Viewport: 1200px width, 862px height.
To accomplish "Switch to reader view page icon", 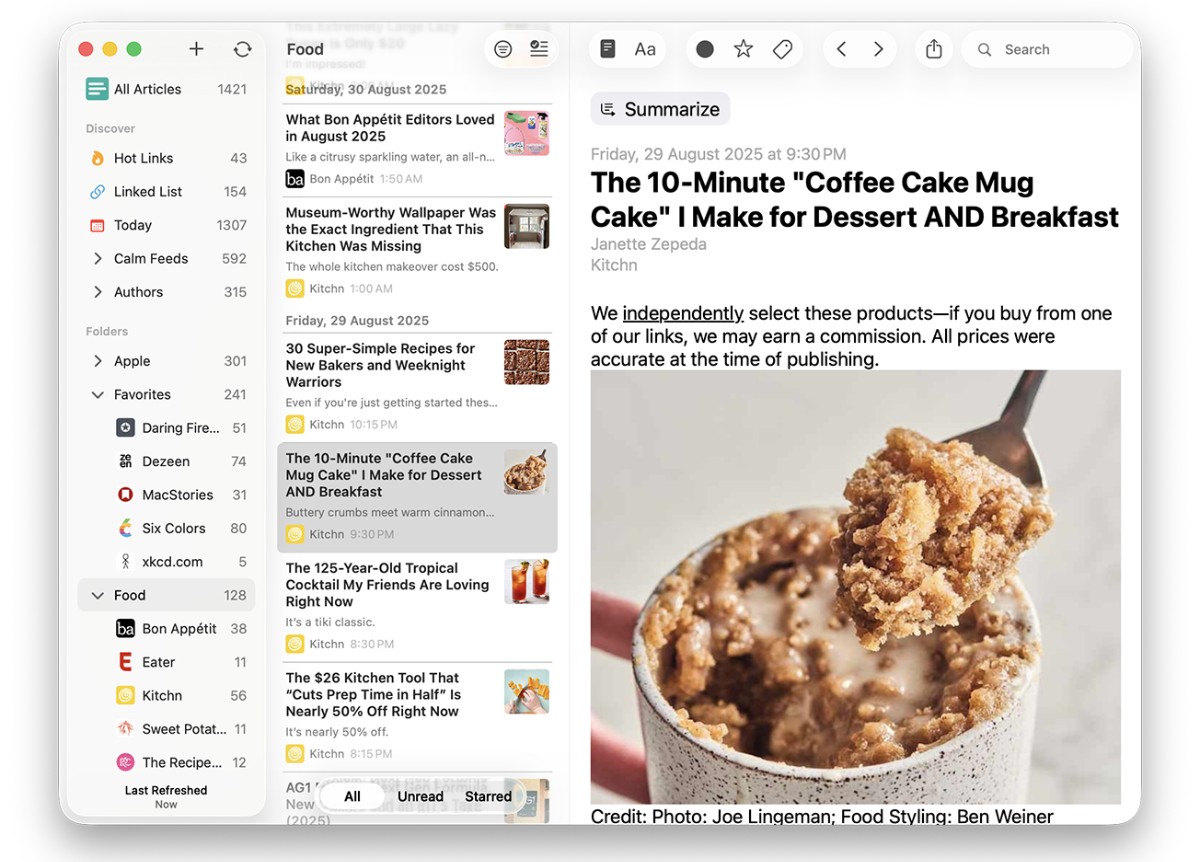I will click(607, 49).
